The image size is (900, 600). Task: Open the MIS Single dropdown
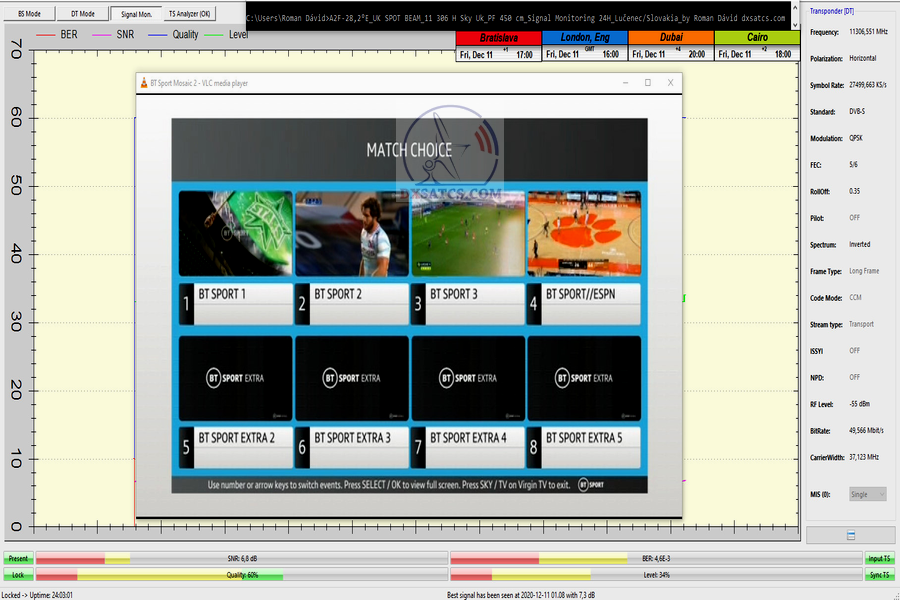[x=867, y=494]
